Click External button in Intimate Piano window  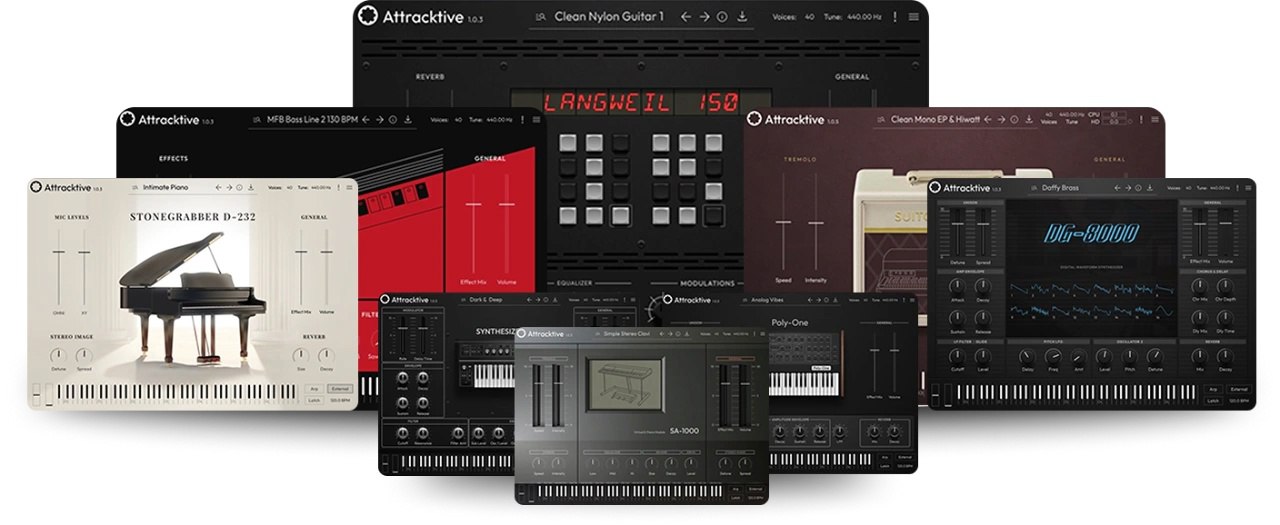point(340,388)
